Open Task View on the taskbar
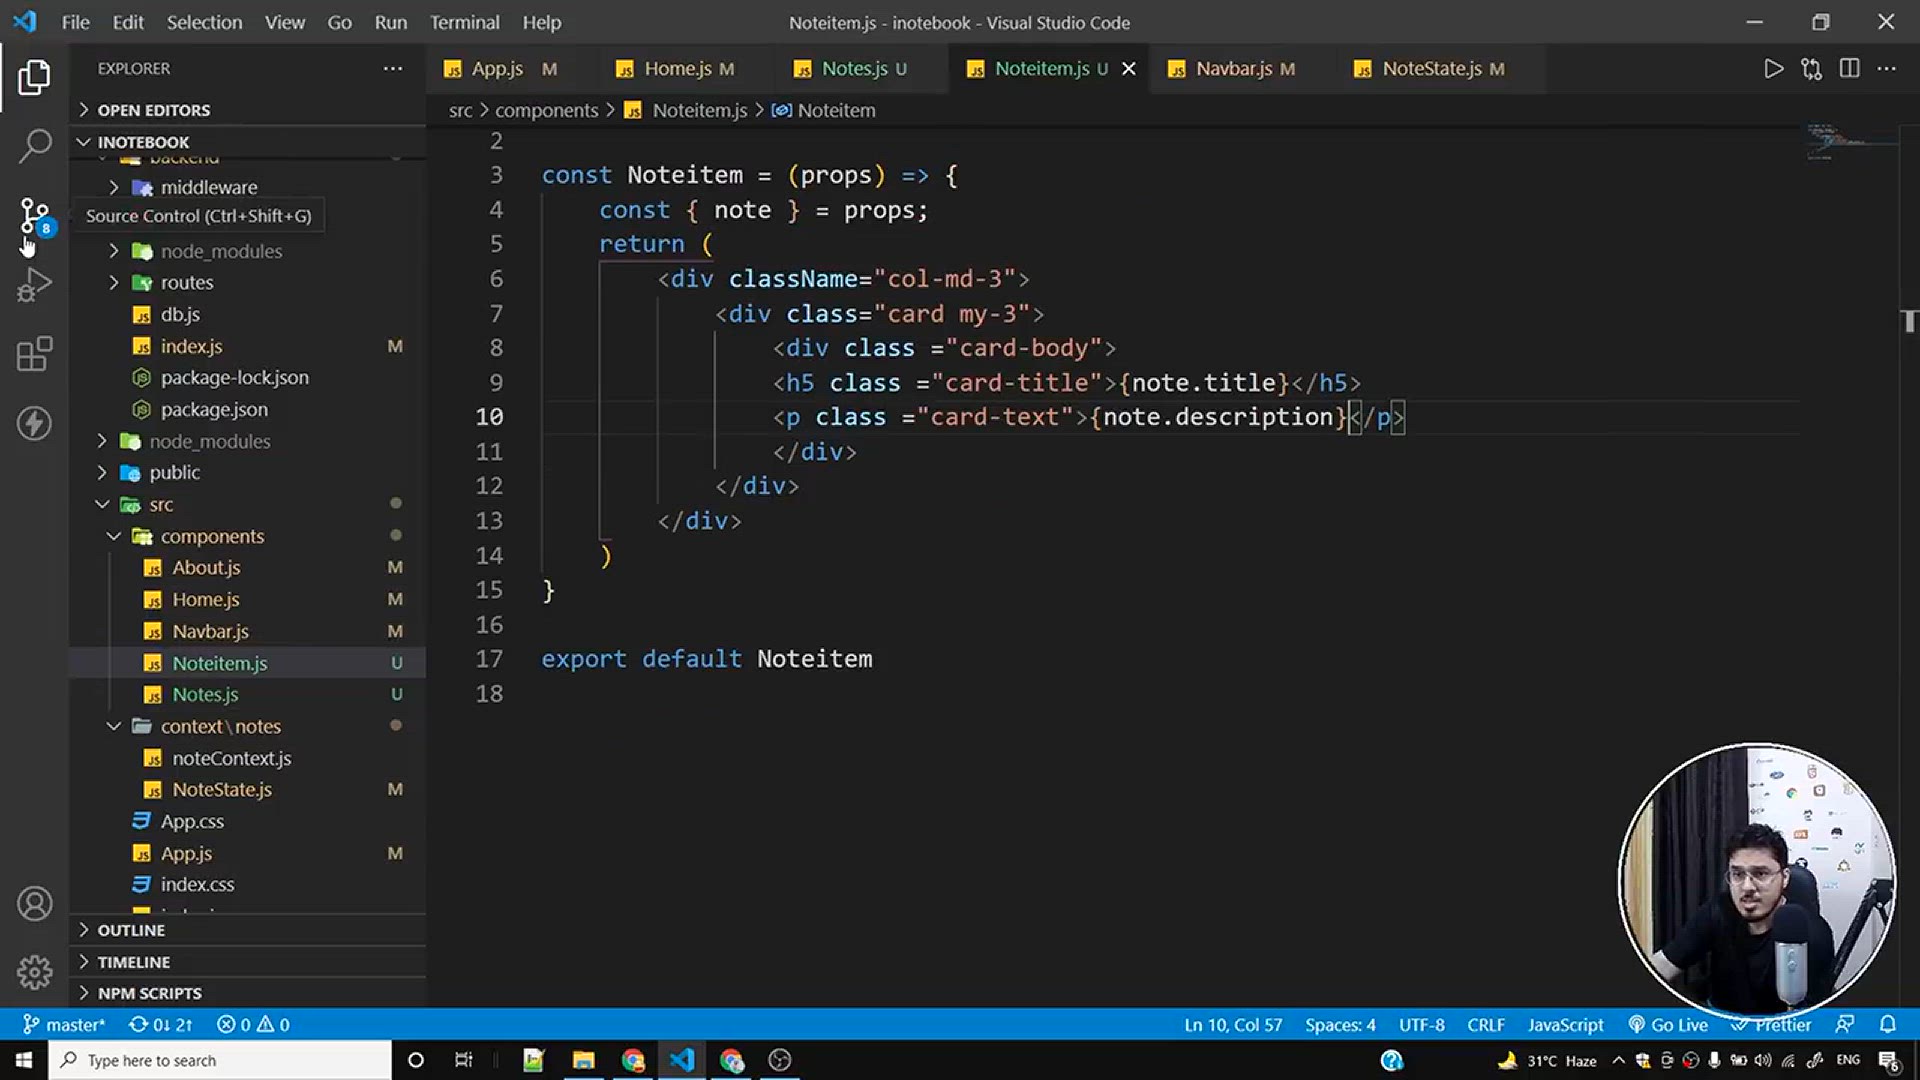 (x=464, y=1060)
